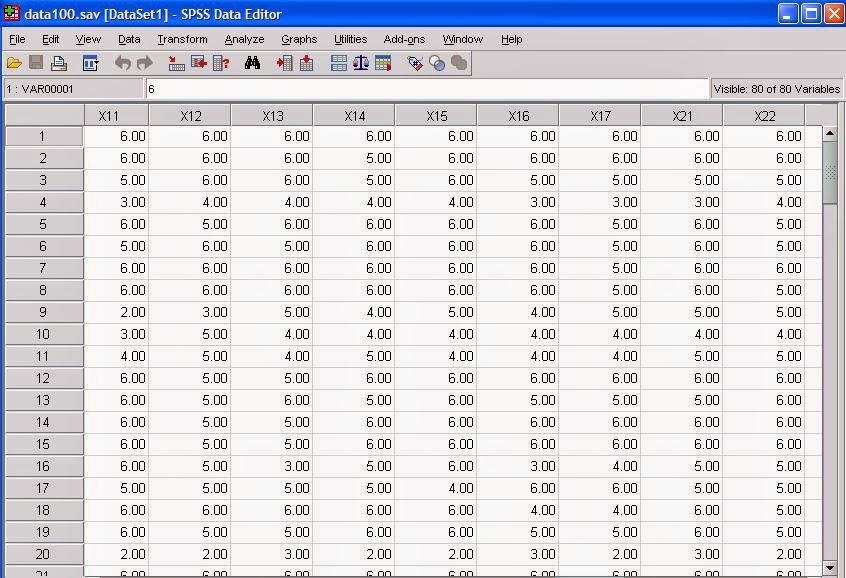Click the '1 : VAR00001' cell reference box

(x=73, y=89)
